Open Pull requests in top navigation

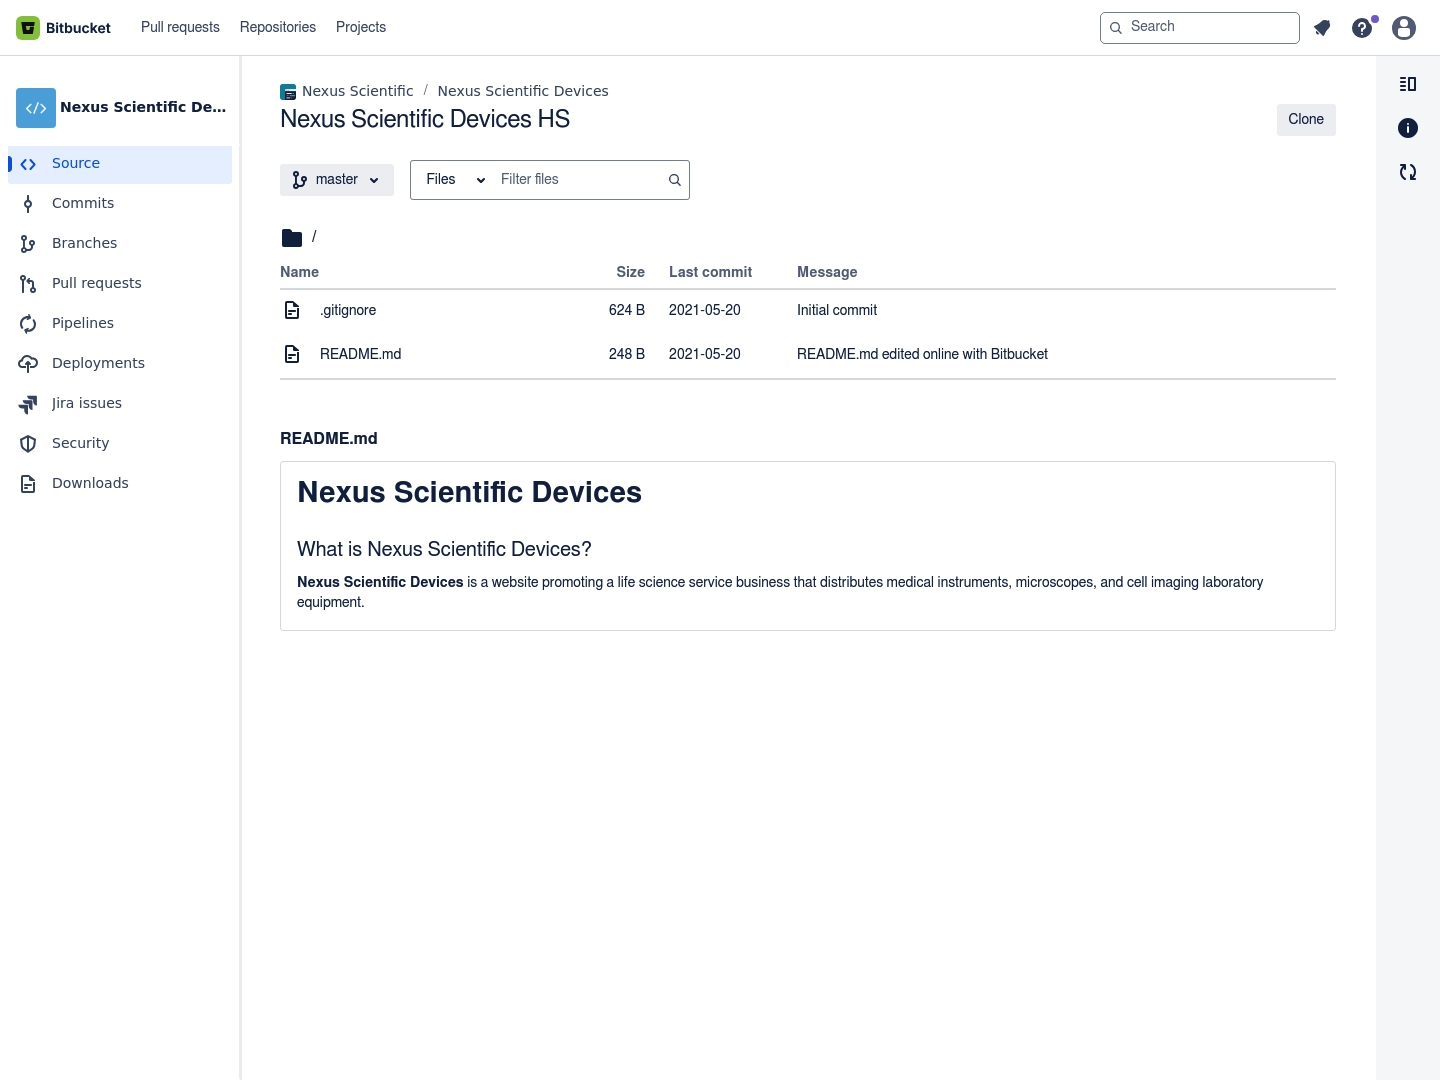tap(180, 27)
